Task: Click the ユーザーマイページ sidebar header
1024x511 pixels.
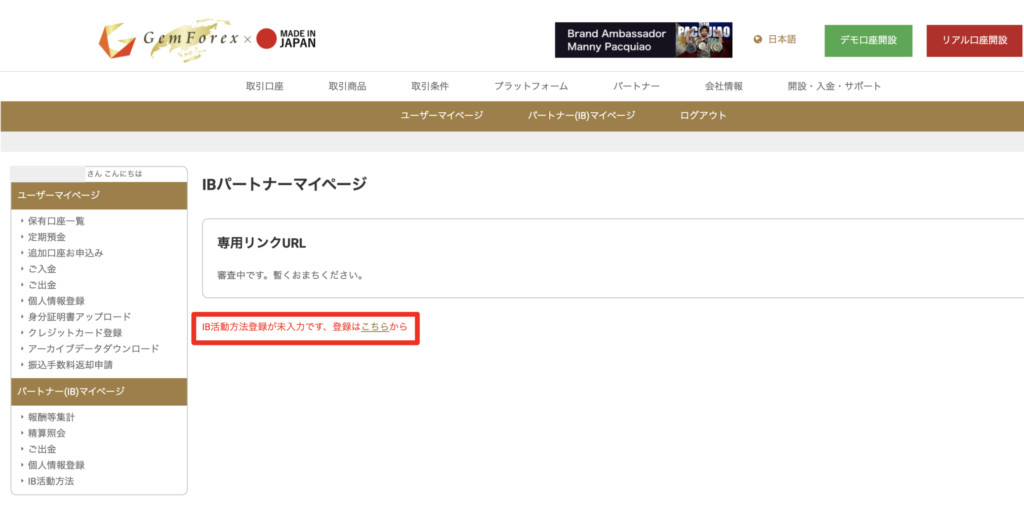Action: [x=99, y=195]
